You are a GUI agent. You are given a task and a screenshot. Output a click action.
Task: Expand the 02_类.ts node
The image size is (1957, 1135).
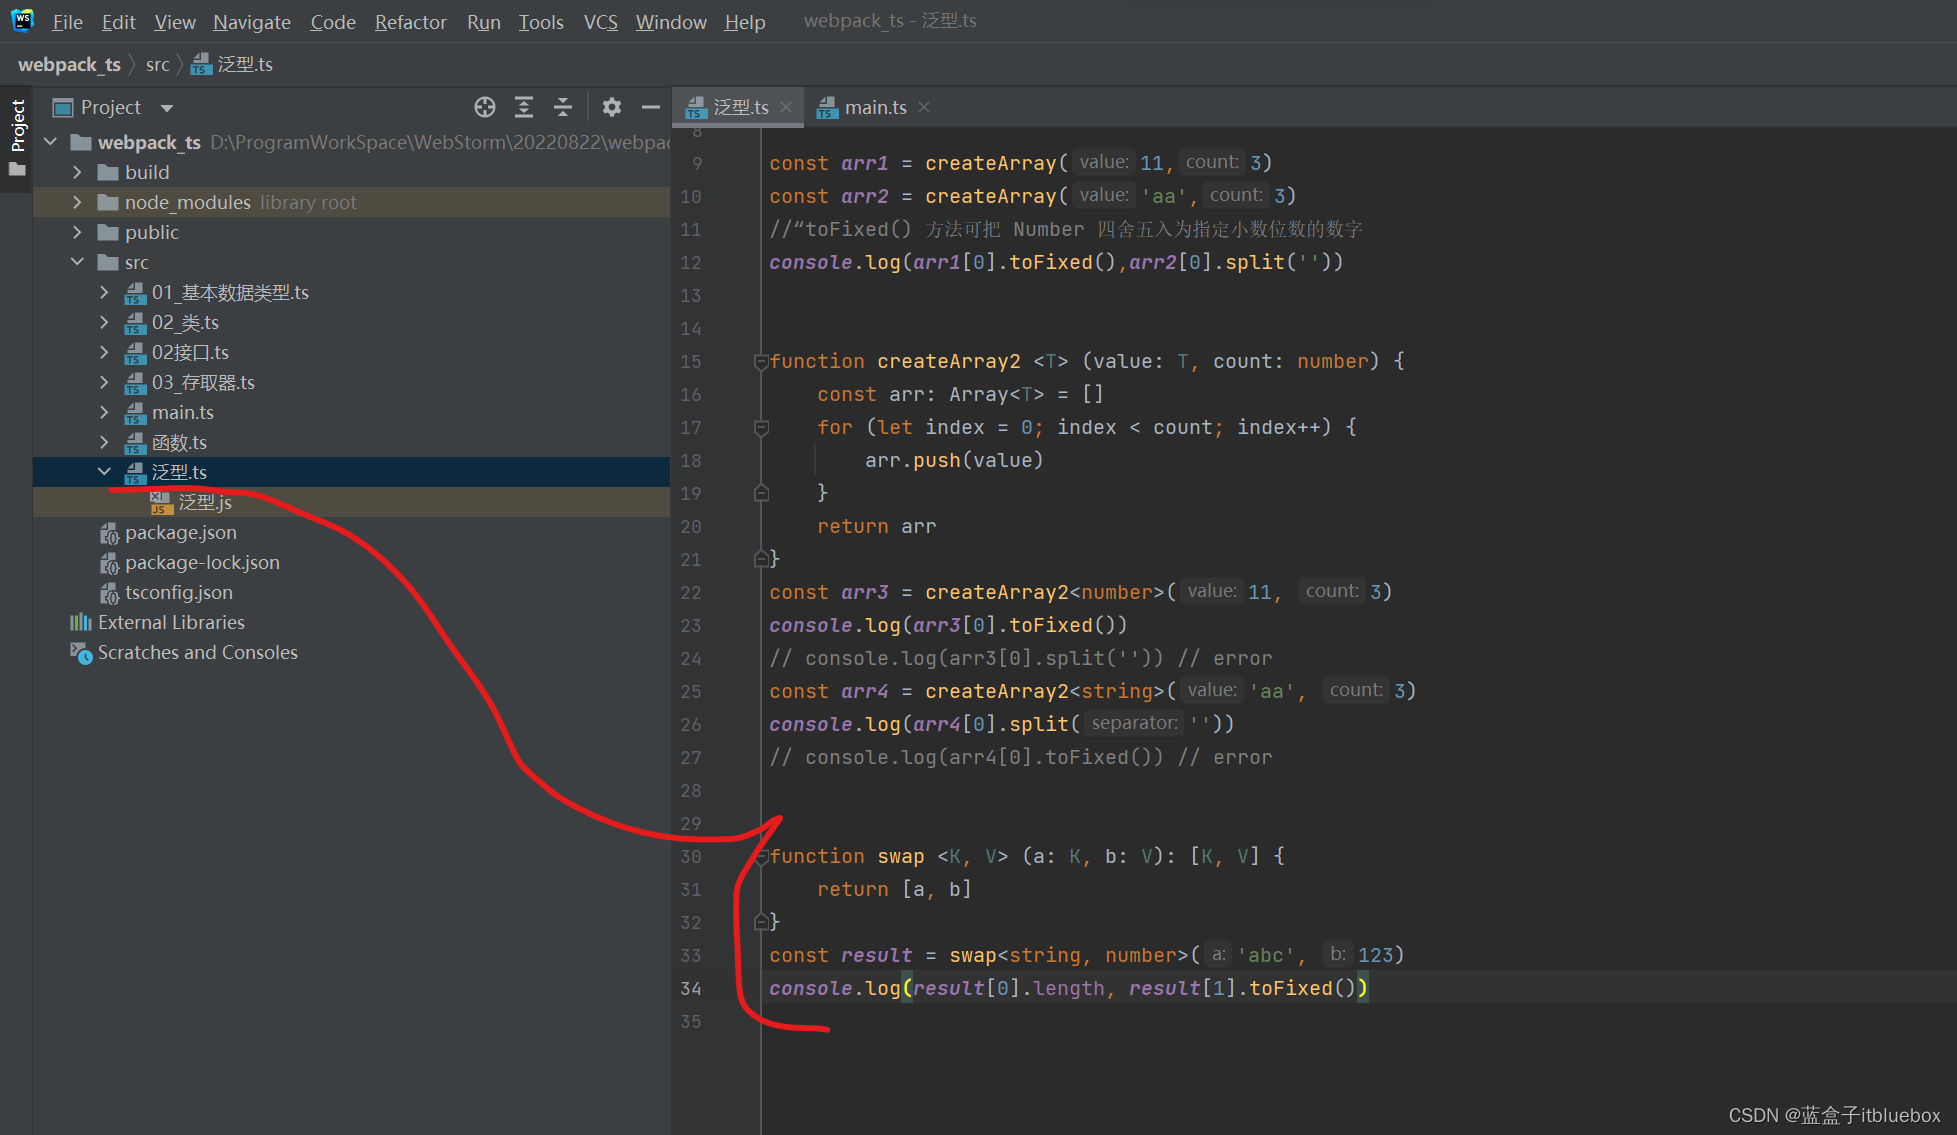pyautogui.click(x=104, y=322)
